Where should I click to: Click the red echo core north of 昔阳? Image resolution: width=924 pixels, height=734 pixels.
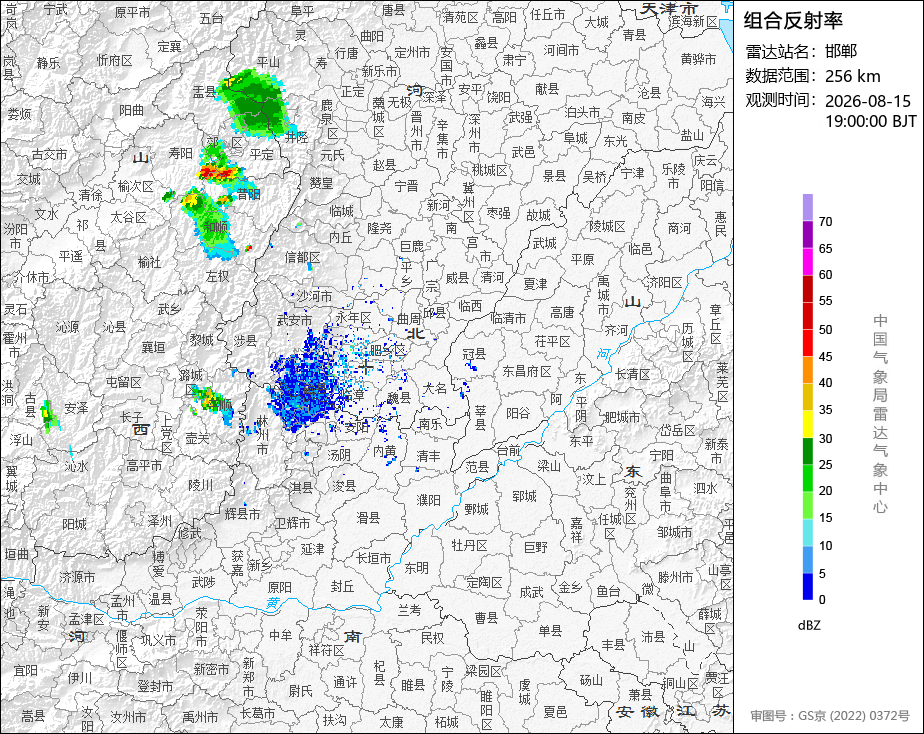tap(219, 172)
